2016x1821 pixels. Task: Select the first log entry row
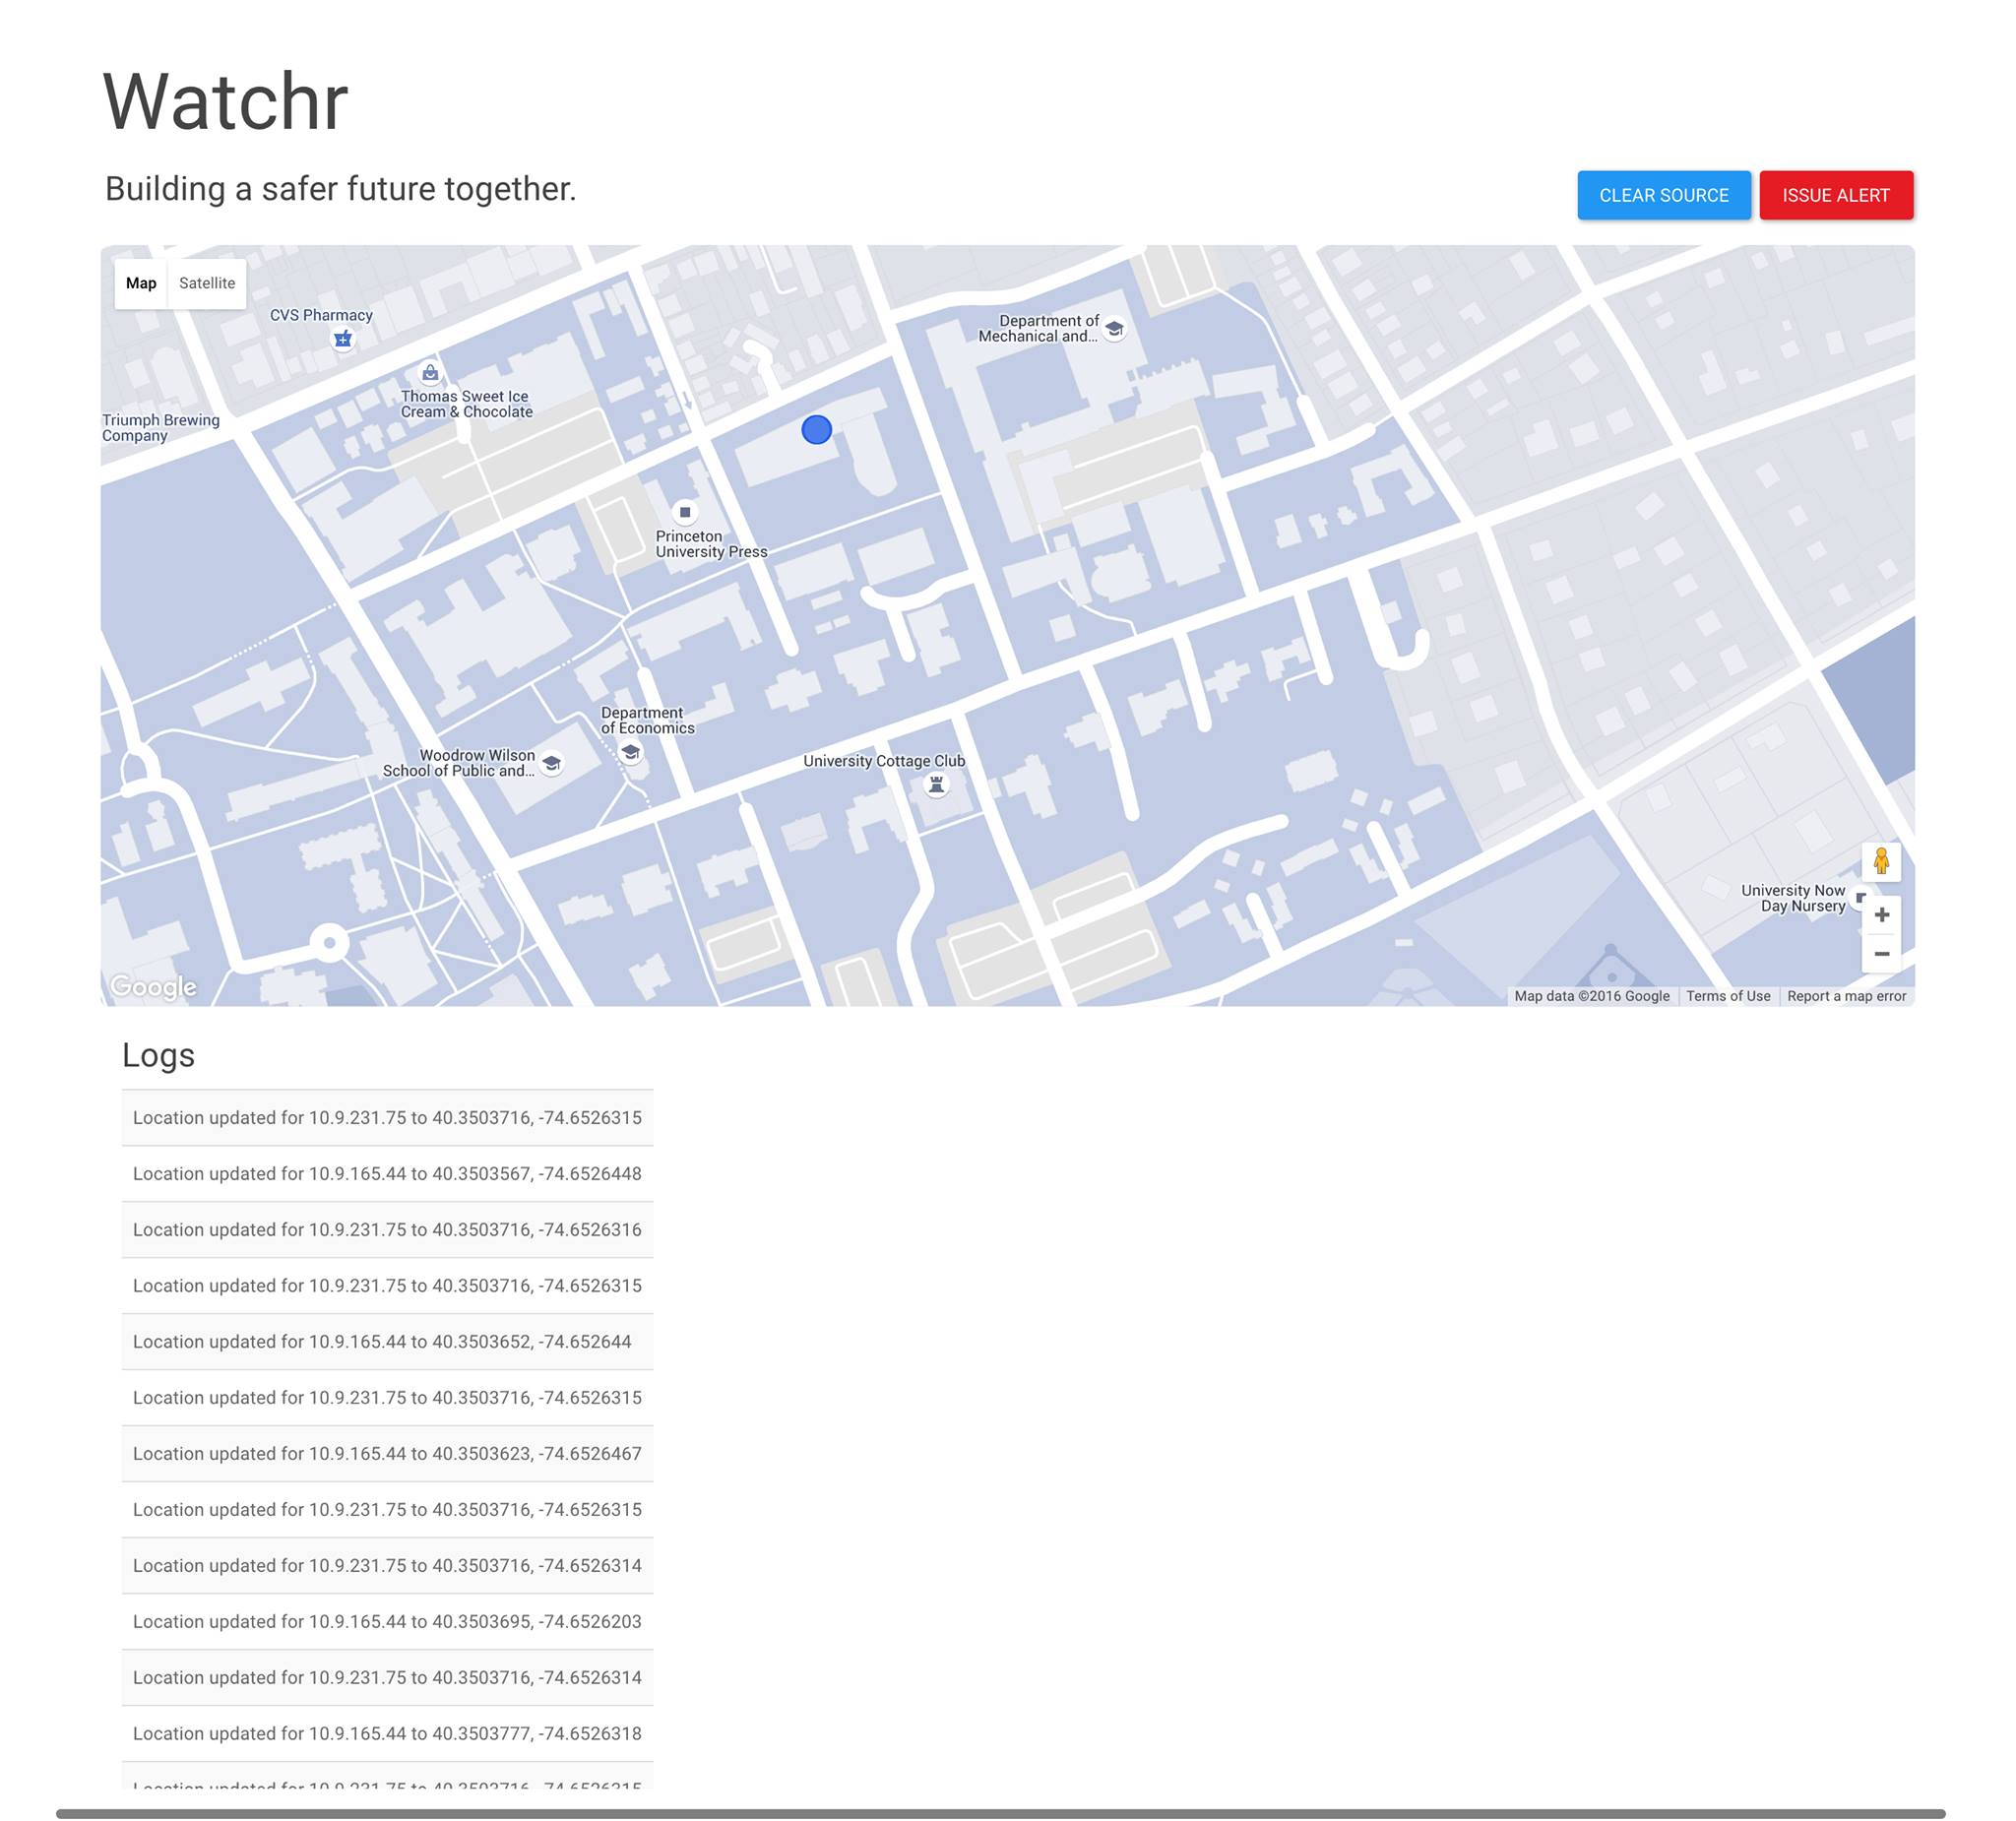pyautogui.click(x=387, y=1118)
